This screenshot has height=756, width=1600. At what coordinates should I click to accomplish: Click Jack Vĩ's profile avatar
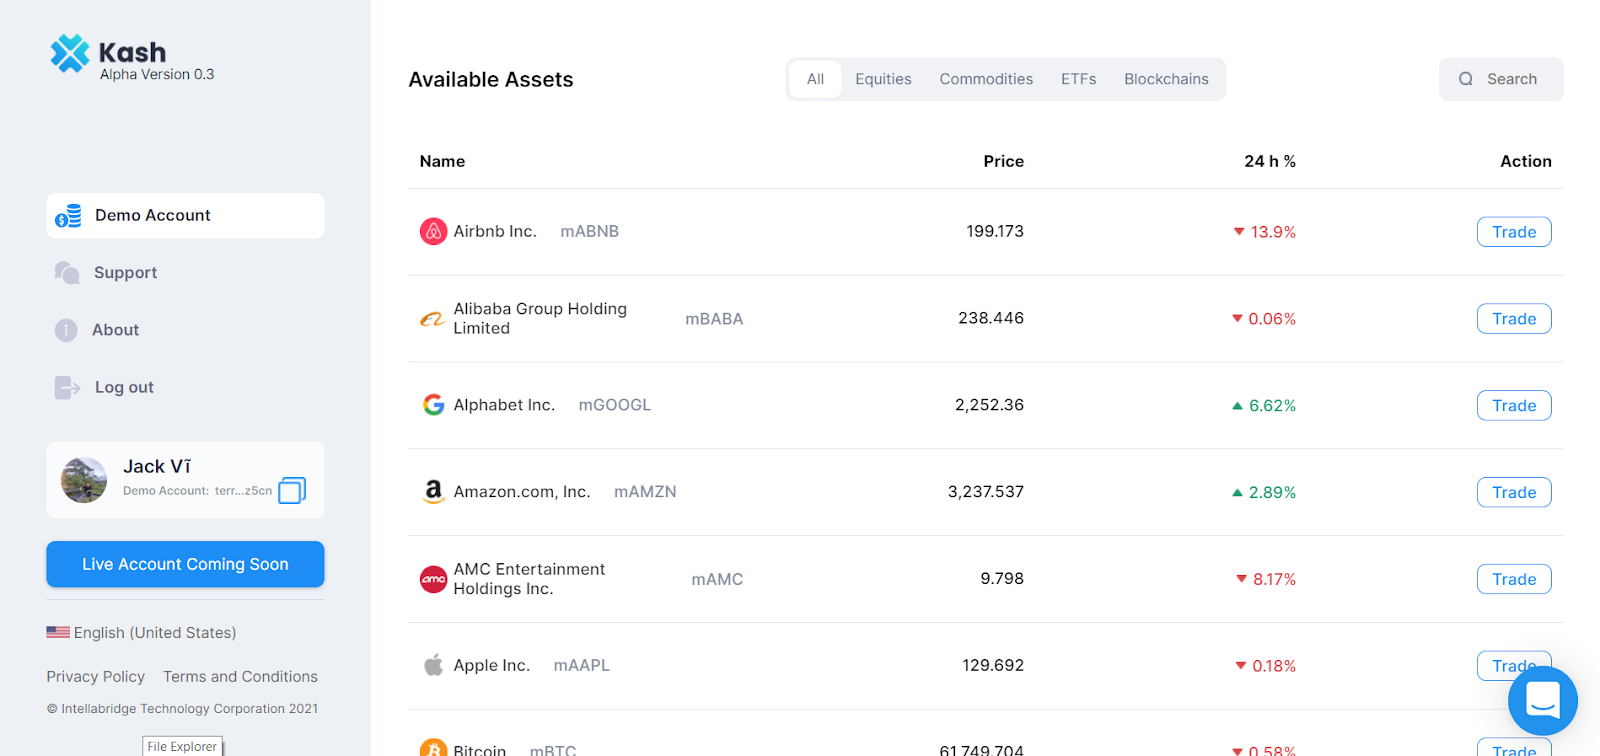(84, 480)
